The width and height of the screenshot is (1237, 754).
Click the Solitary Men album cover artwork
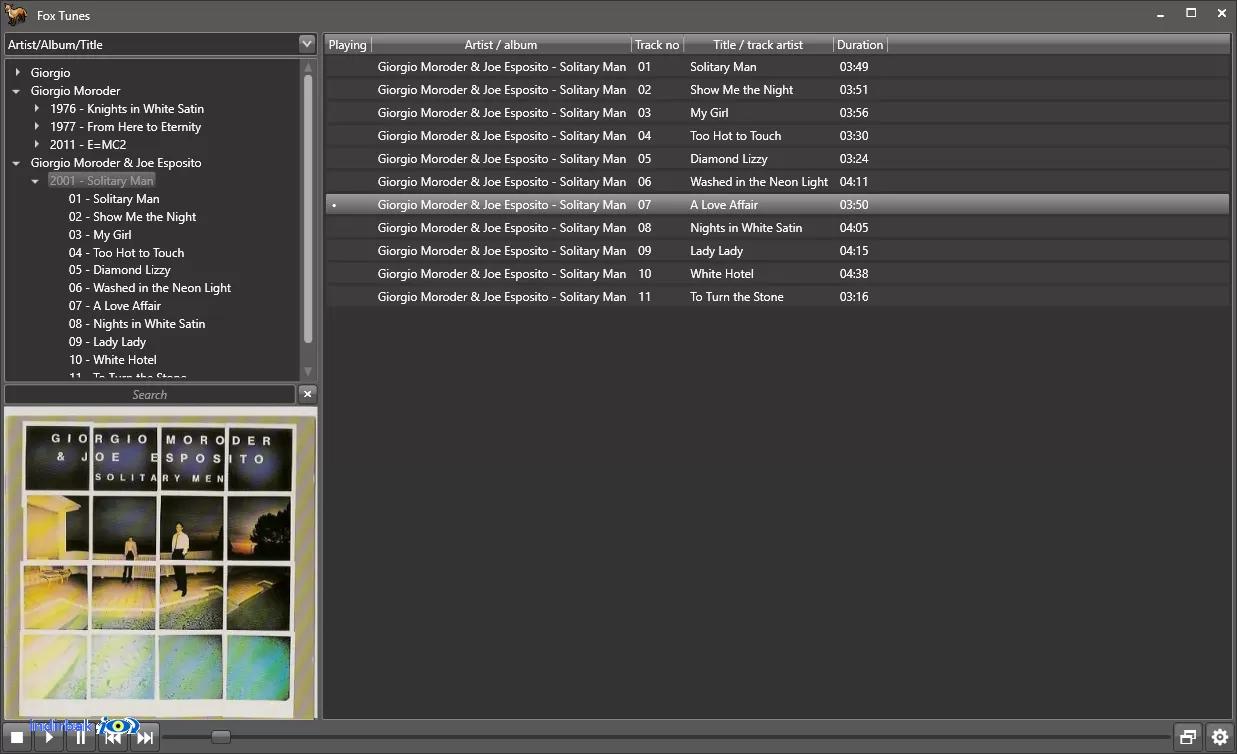[161, 562]
